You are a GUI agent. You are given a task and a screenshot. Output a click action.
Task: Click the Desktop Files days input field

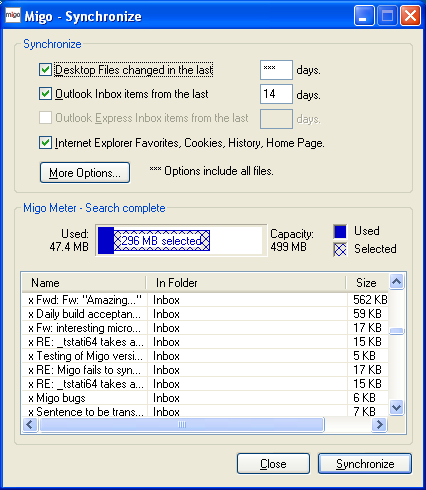point(276,70)
